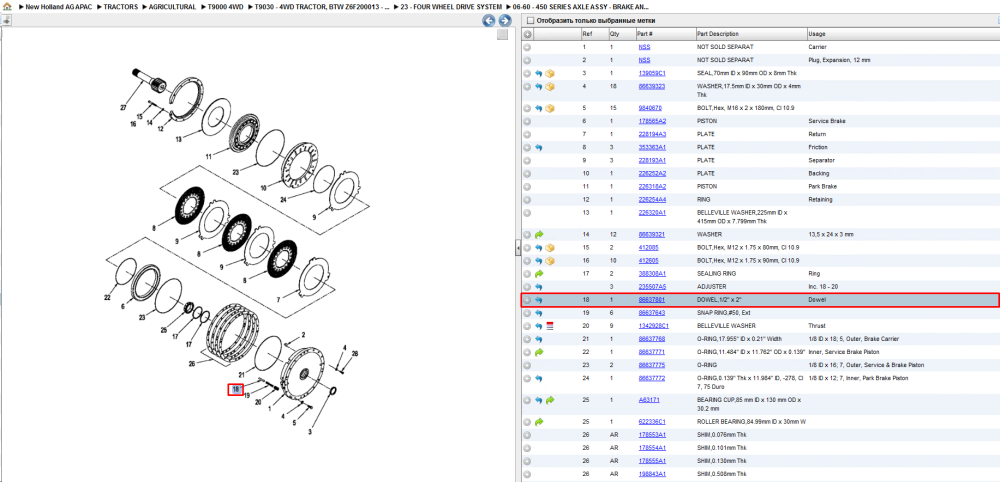Sort table by 'Usage' column header
The width and height of the screenshot is (1000, 482).
pyautogui.click(x=902, y=34)
